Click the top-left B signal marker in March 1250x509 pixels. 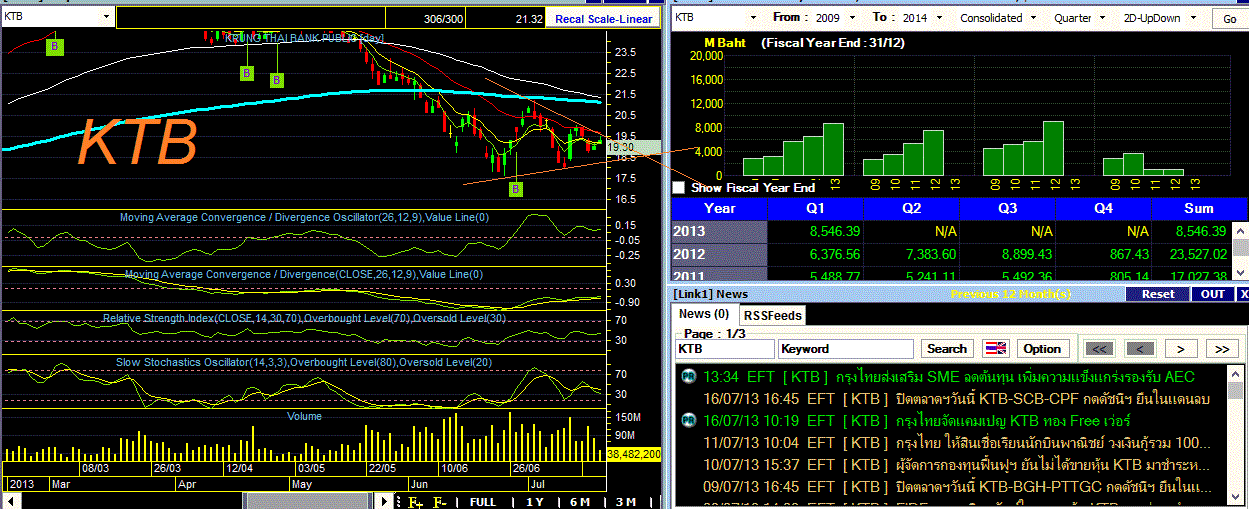tap(55, 46)
